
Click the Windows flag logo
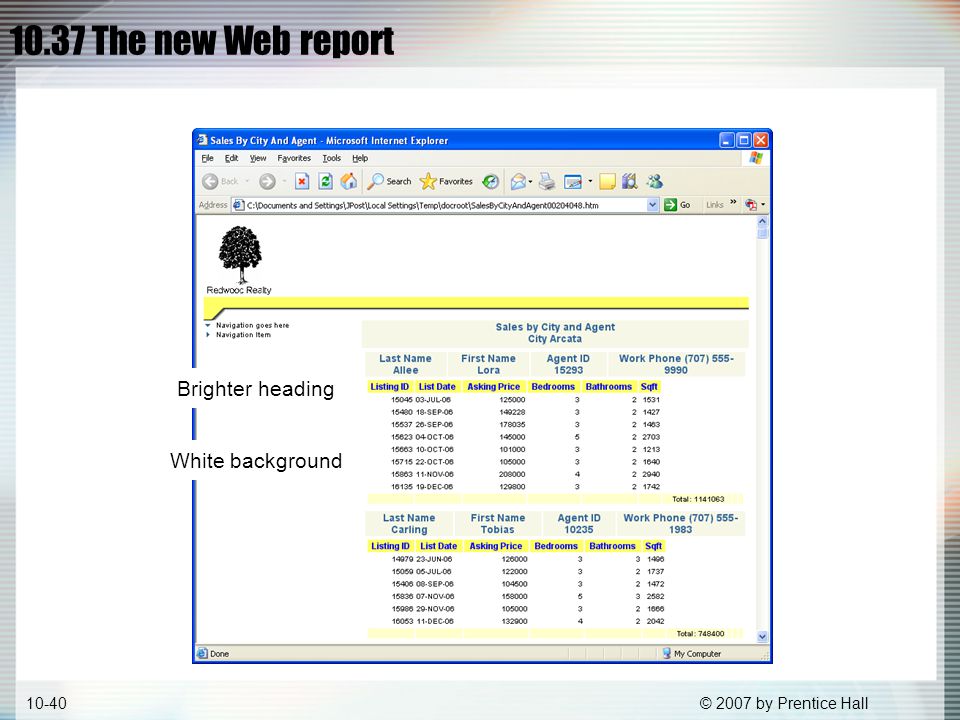[756, 158]
